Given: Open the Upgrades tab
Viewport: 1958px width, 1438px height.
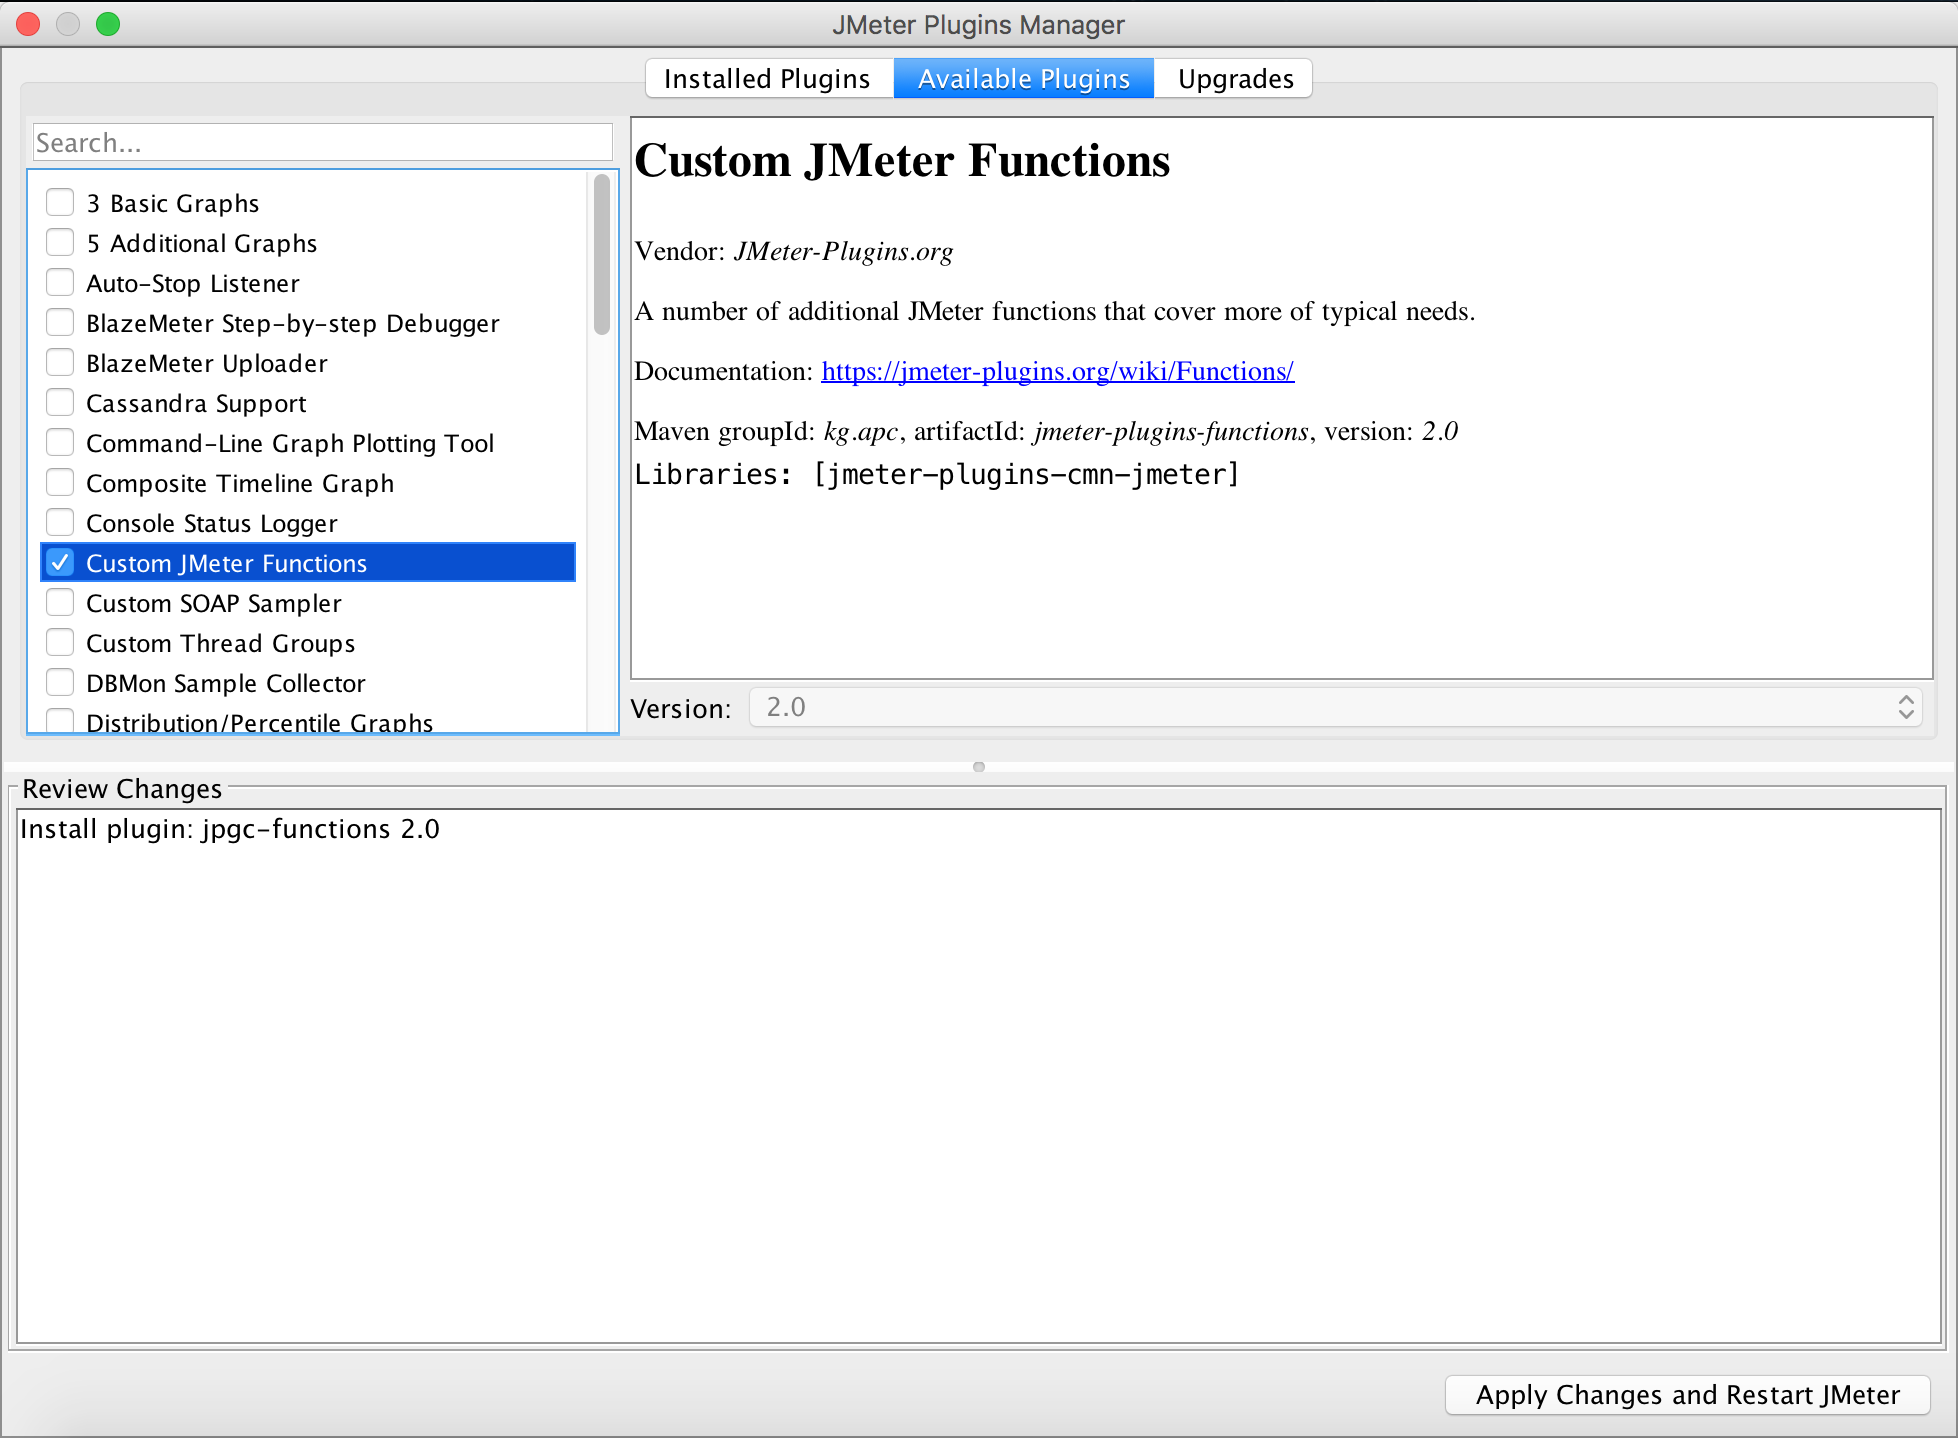Looking at the screenshot, I should pos(1235,79).
